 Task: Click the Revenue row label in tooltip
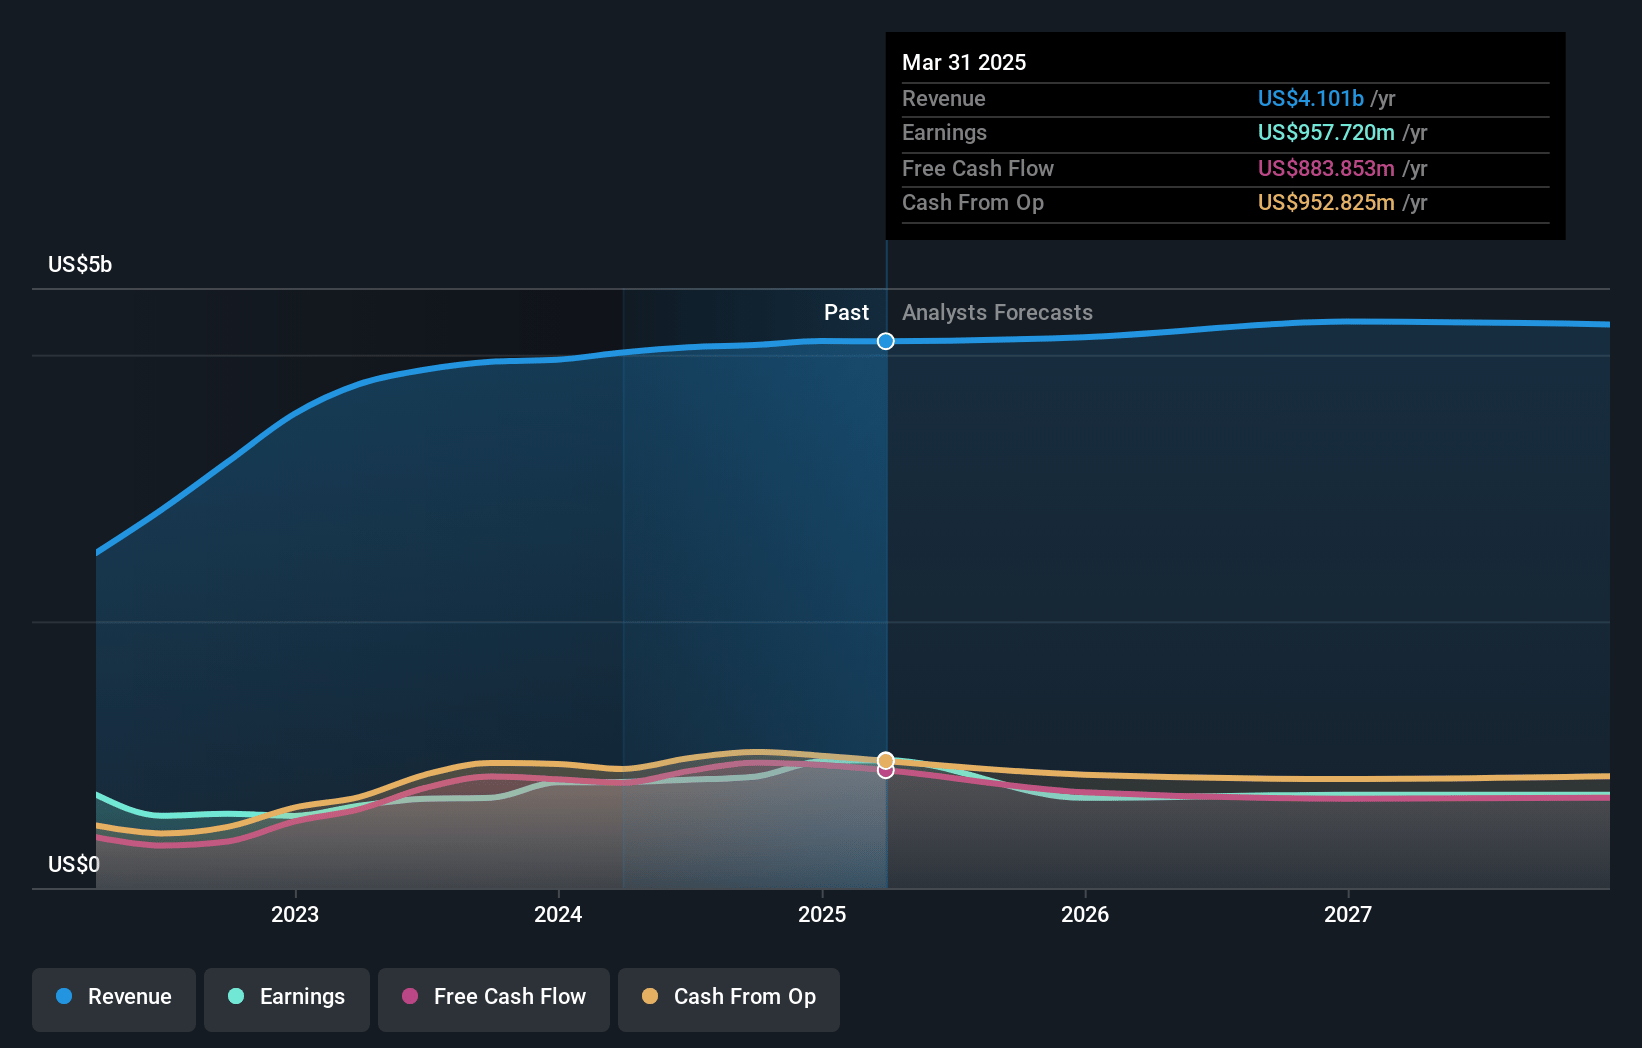tap(943, 98)
